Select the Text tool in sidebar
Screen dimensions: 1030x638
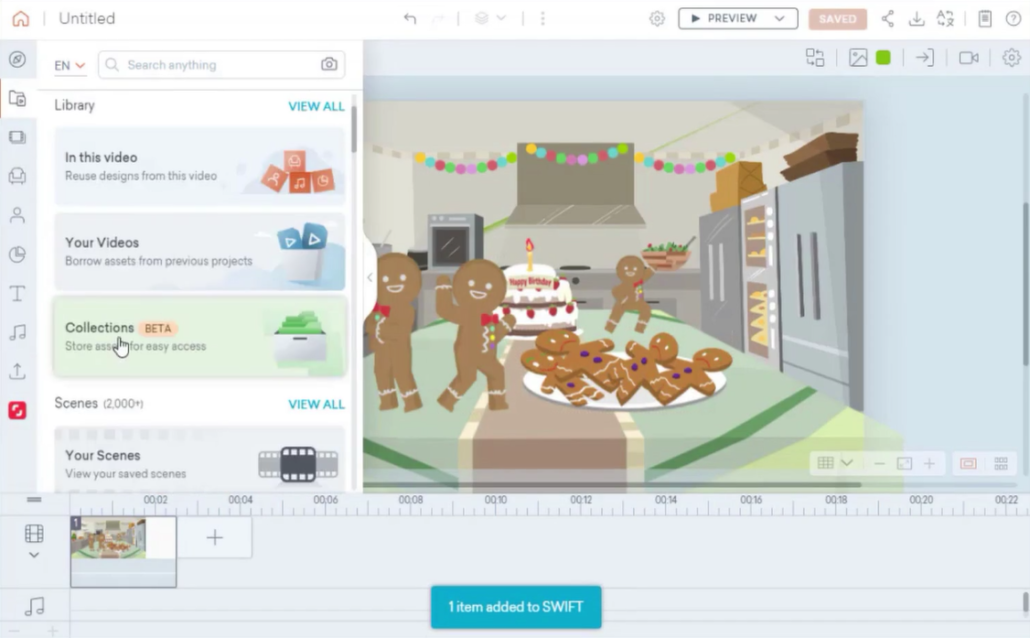click(x=17, y=293)
